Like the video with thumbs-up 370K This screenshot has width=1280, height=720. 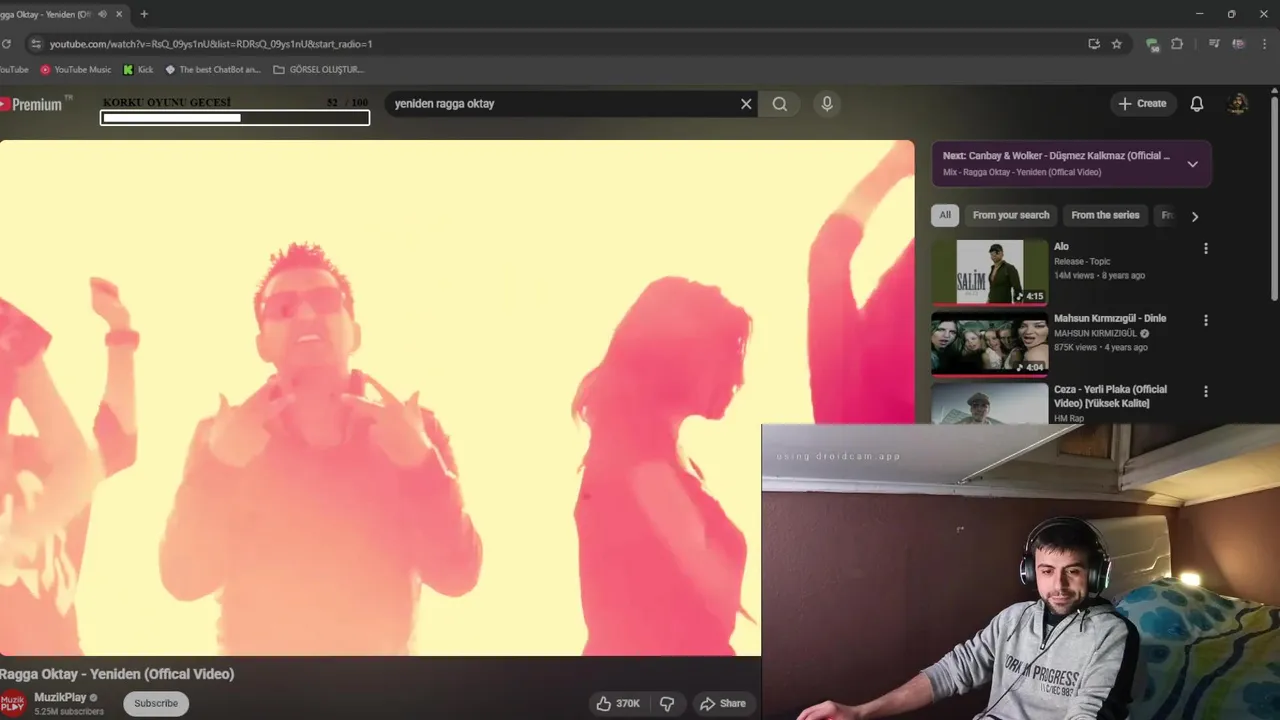[618, 704]
